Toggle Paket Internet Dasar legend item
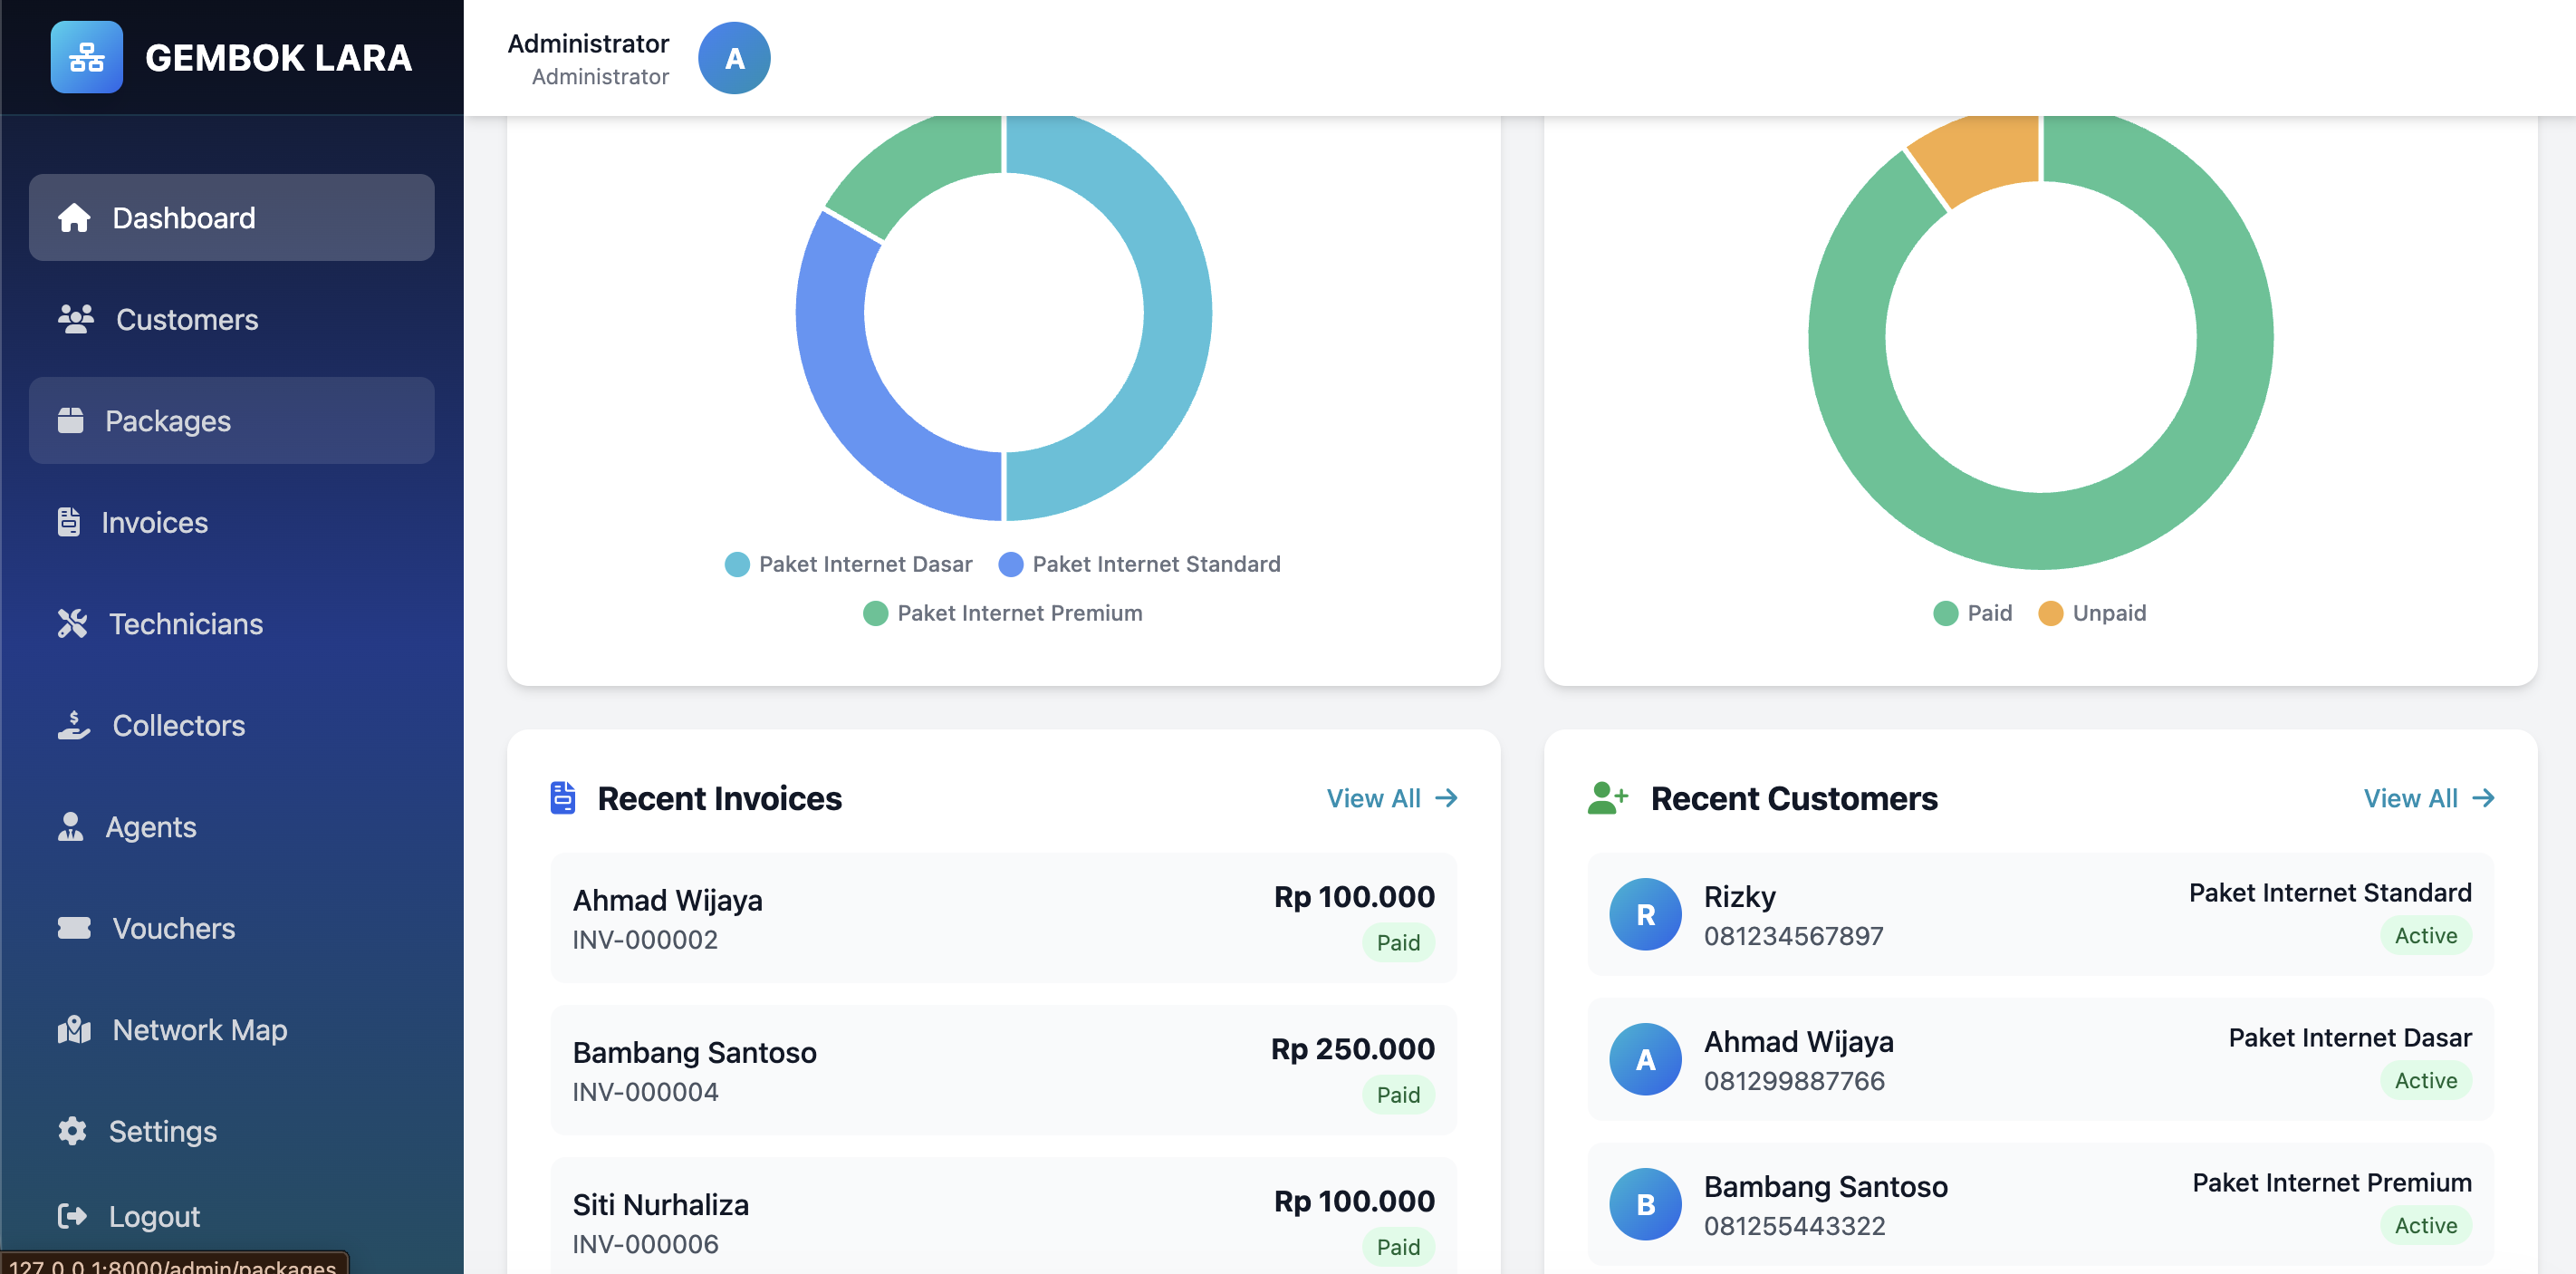Viewport: 2576px width, 1274px height. coord(848,564)
